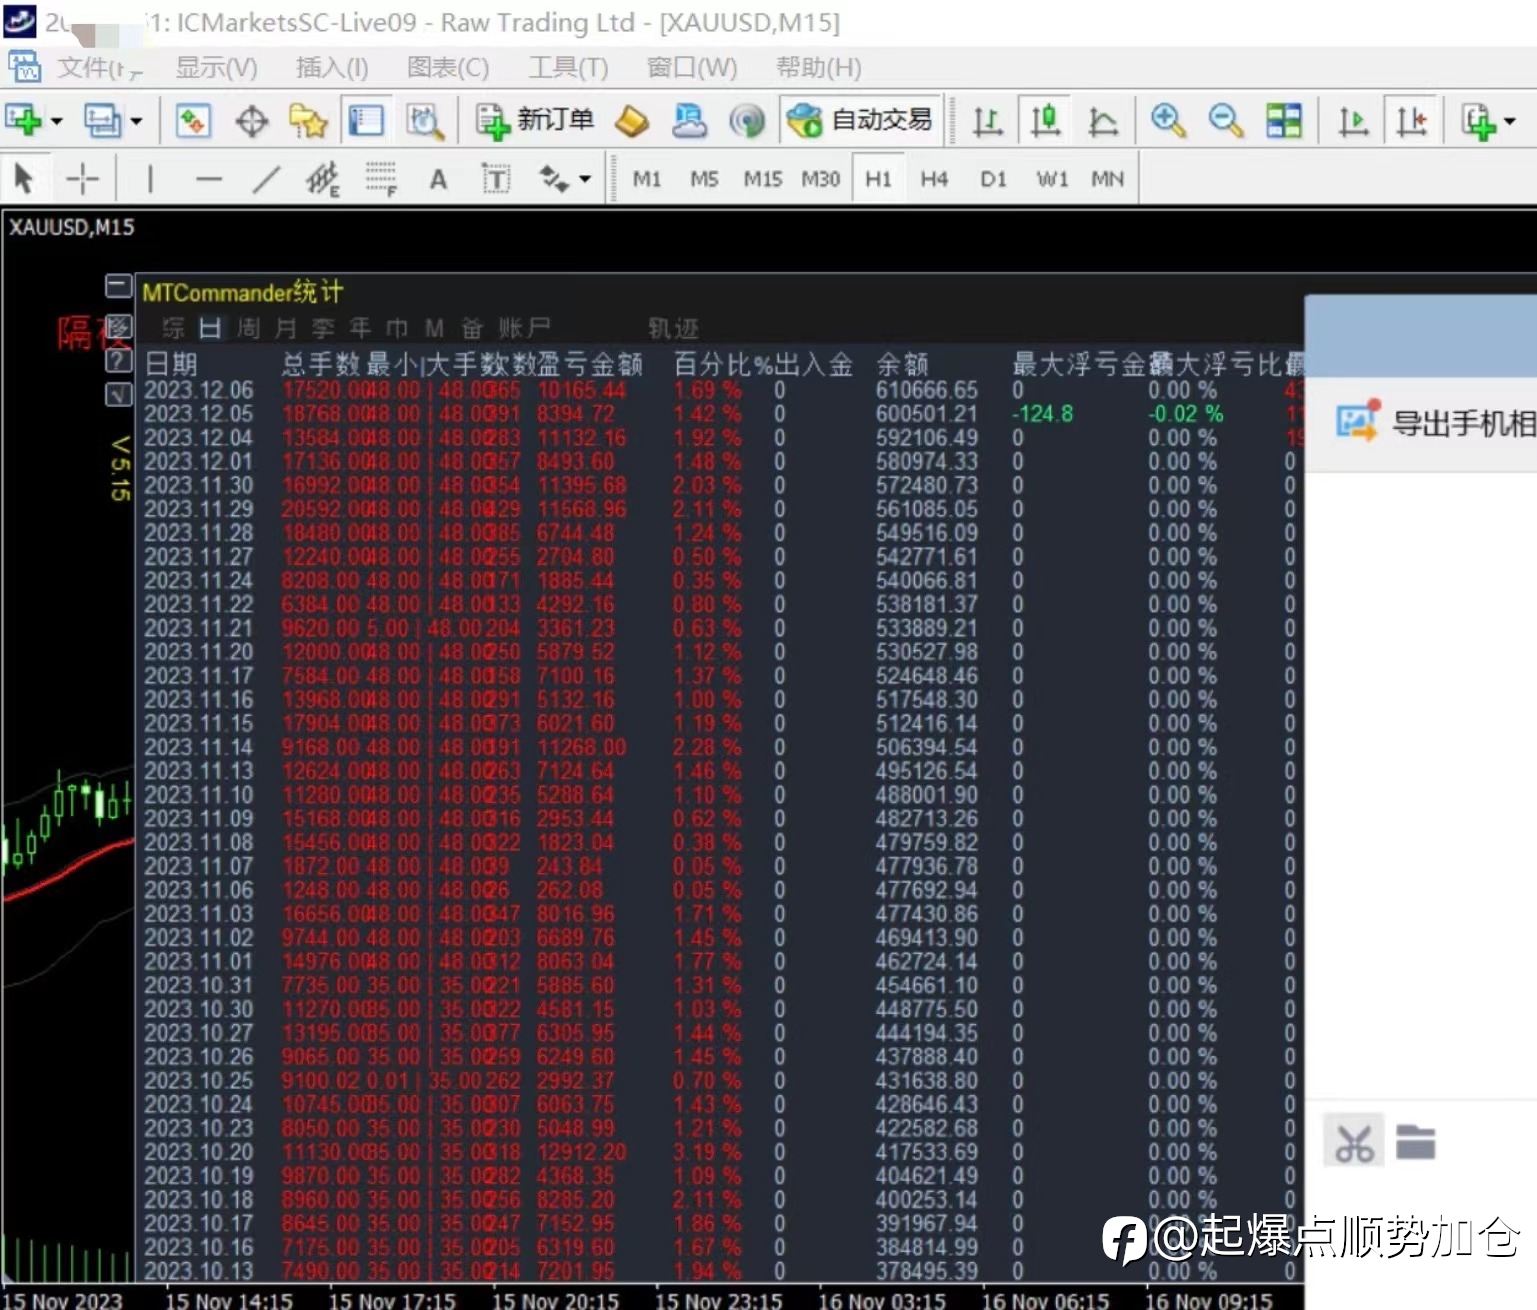Select the trendline tool
The image size is (1537, 1310).
click(266, 179)
